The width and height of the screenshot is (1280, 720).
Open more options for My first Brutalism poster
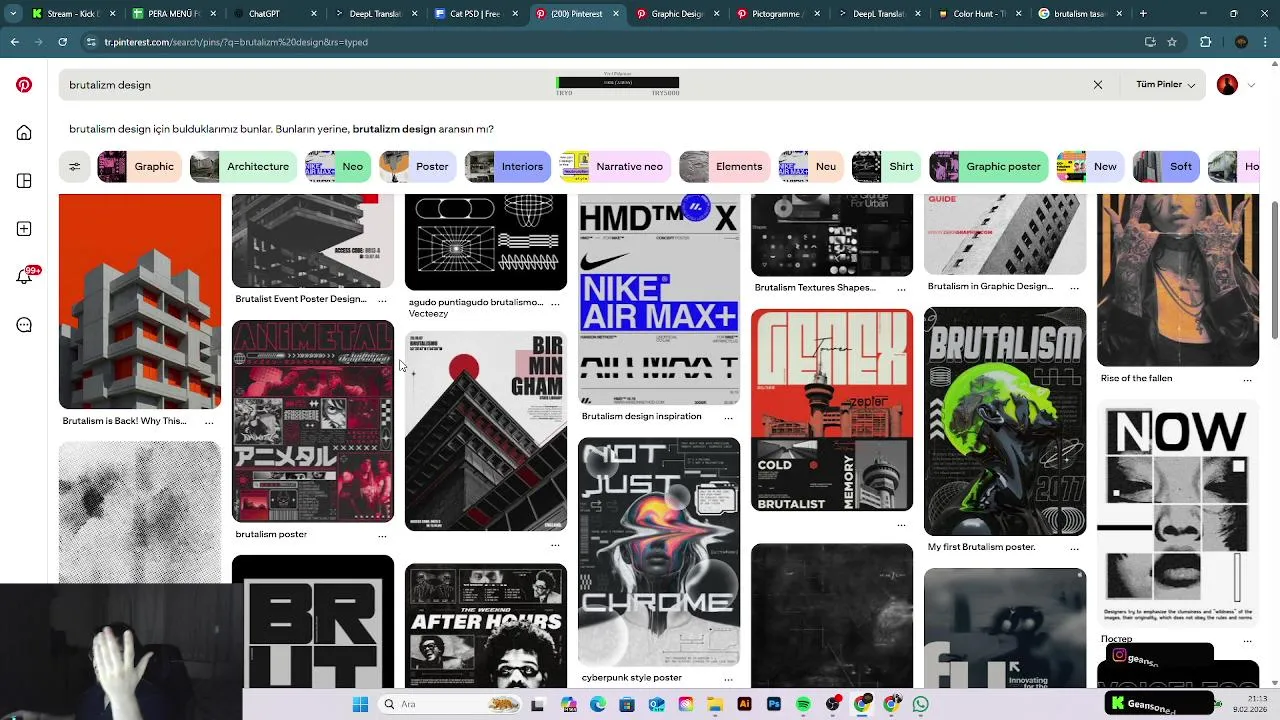[x=1074, y=548]
